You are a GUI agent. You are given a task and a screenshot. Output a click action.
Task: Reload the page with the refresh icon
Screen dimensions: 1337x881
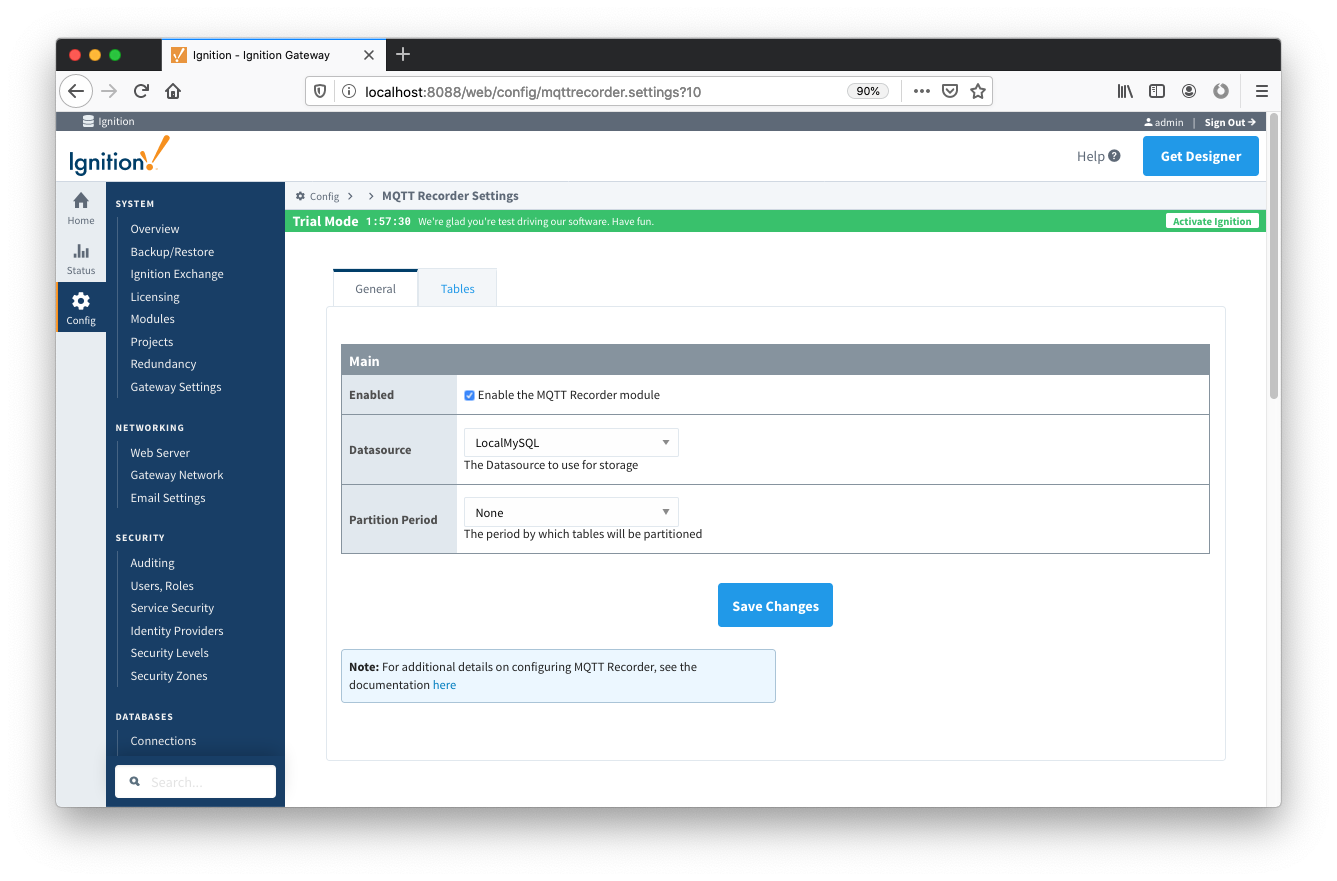(x=141, y=91)
